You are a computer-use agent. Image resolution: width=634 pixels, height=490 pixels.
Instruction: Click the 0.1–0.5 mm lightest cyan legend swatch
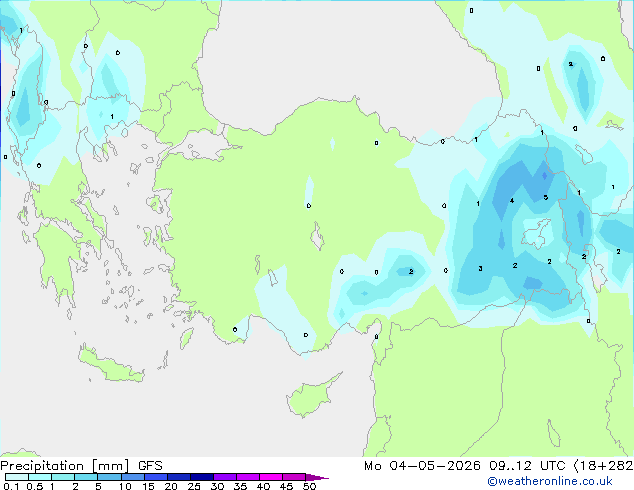pyautogui.click(x=17, y=477)
